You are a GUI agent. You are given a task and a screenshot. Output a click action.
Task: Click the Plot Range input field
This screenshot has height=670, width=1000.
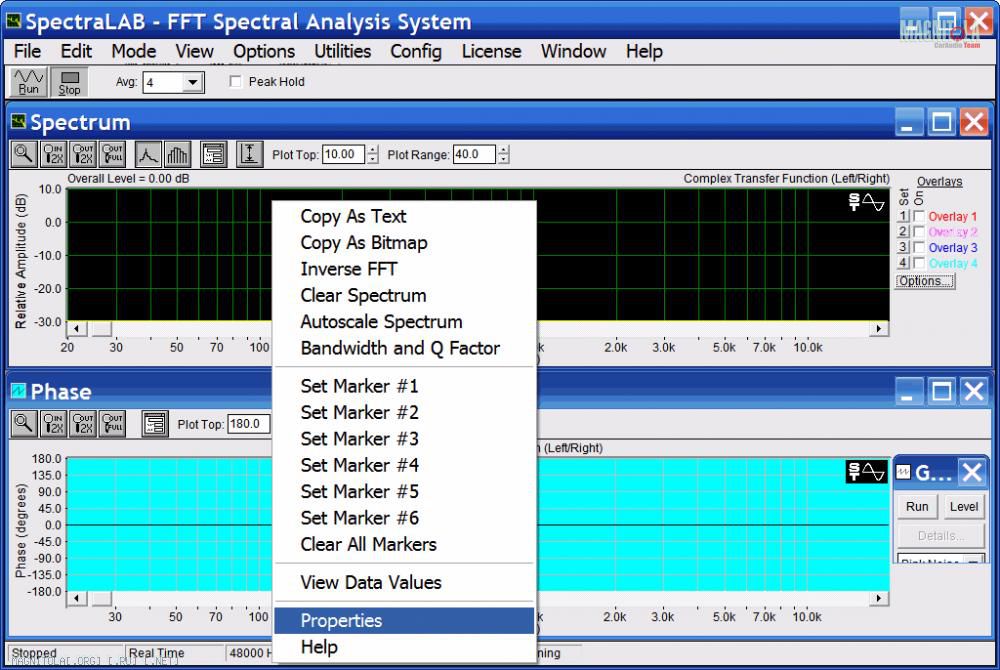(474, 154)
